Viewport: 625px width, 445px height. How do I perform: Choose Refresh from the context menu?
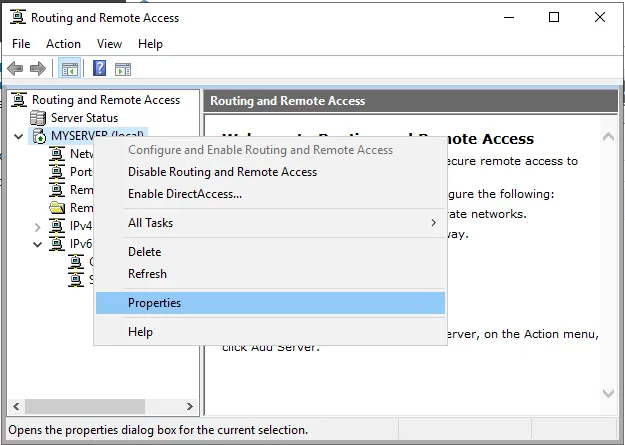(x=147, y=274)
